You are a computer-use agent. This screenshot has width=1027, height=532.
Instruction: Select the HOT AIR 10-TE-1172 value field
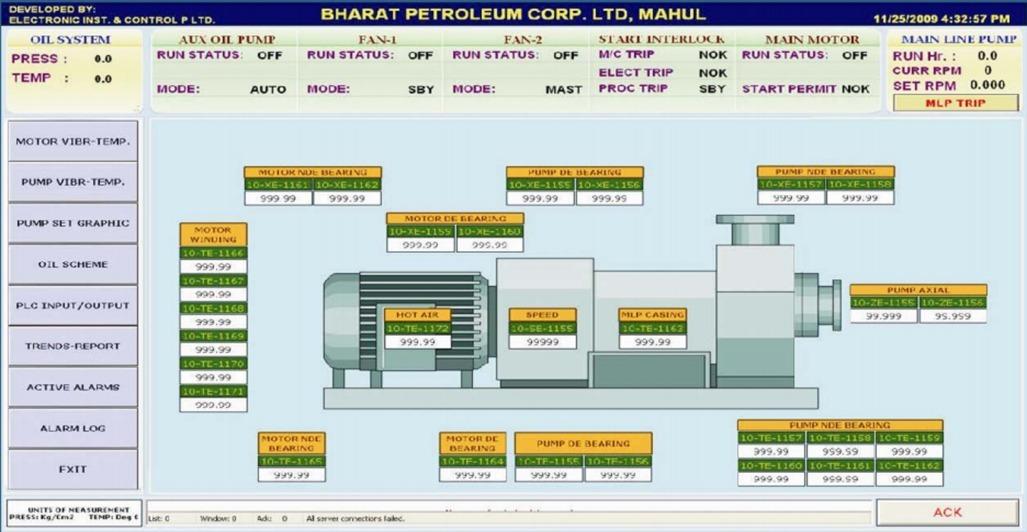pos(417,342)
